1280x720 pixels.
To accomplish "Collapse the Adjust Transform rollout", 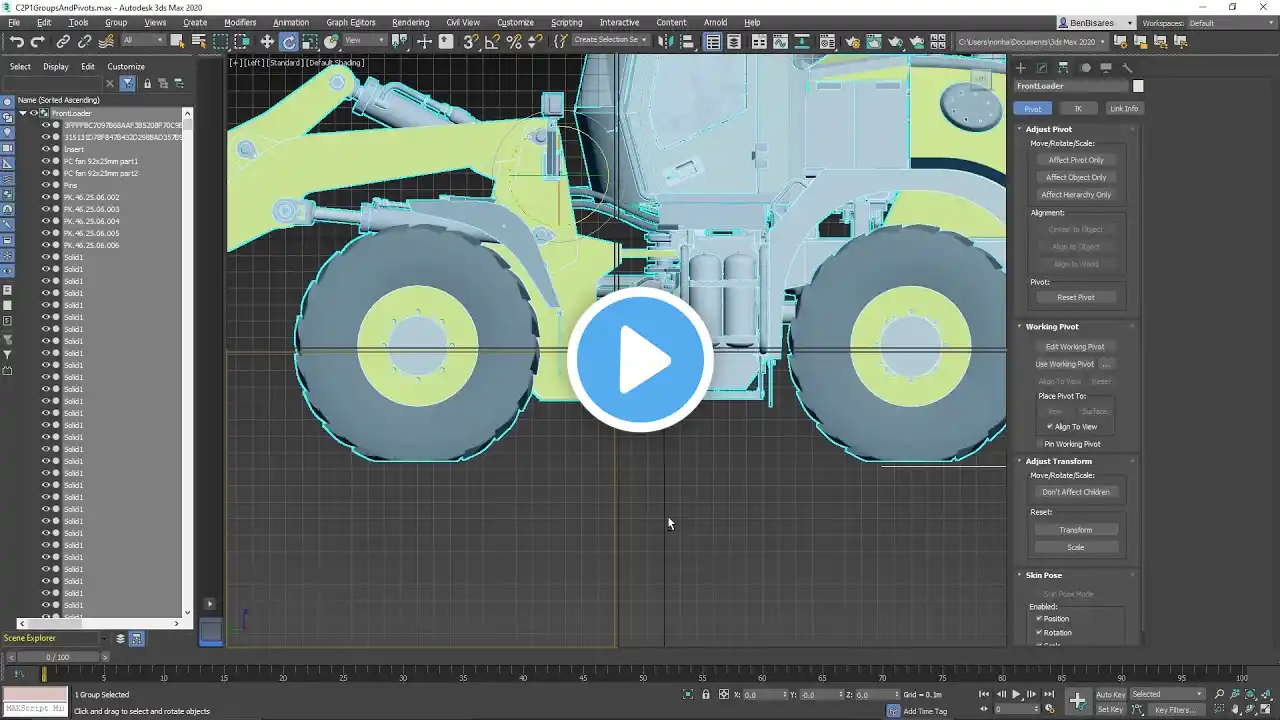I will coord(1020,461).
